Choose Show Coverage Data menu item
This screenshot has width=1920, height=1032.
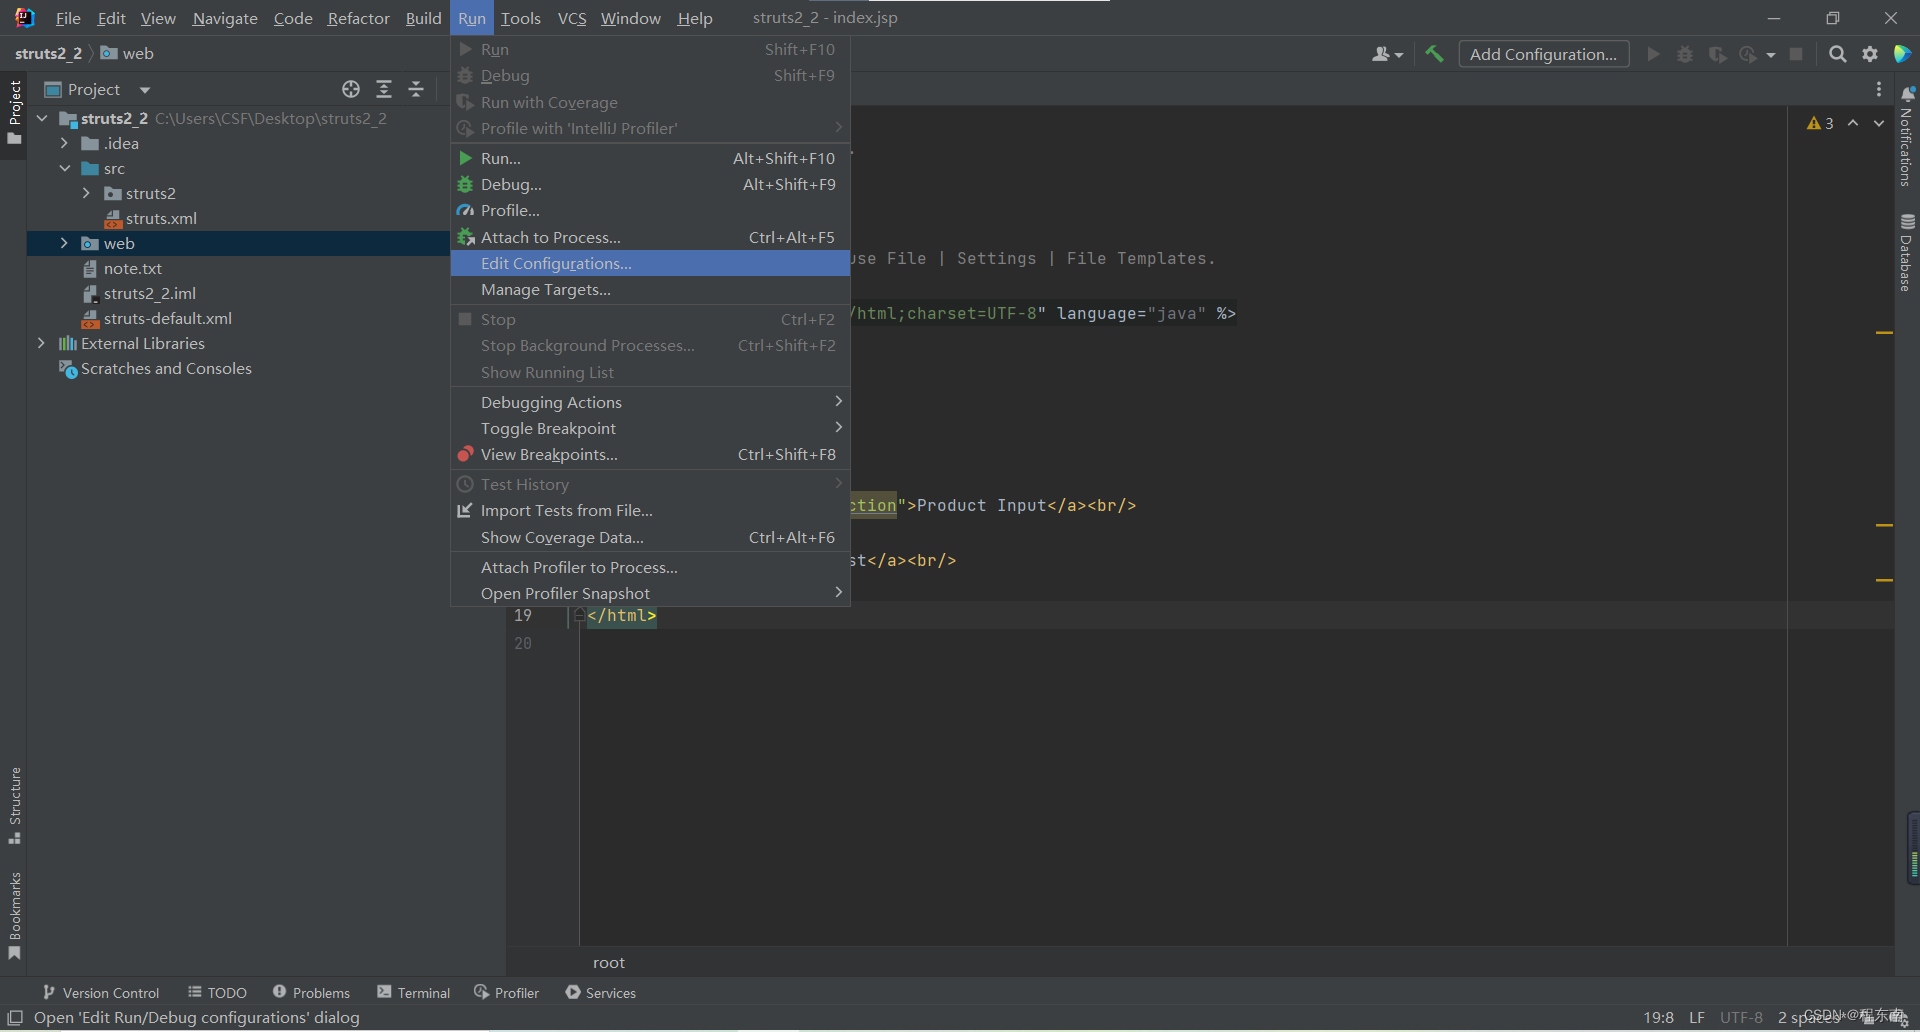point(650,537)
